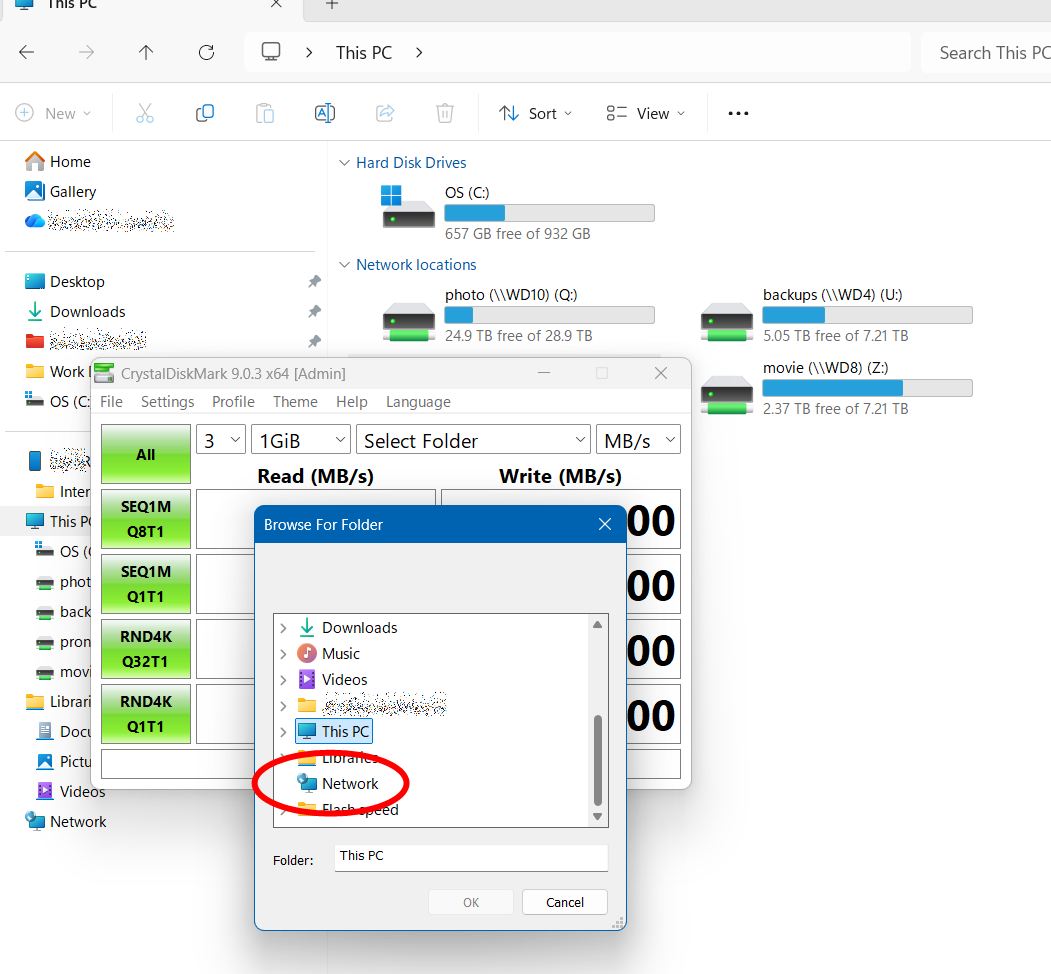Click This PC in the address breadcrumb

[364, 52]
